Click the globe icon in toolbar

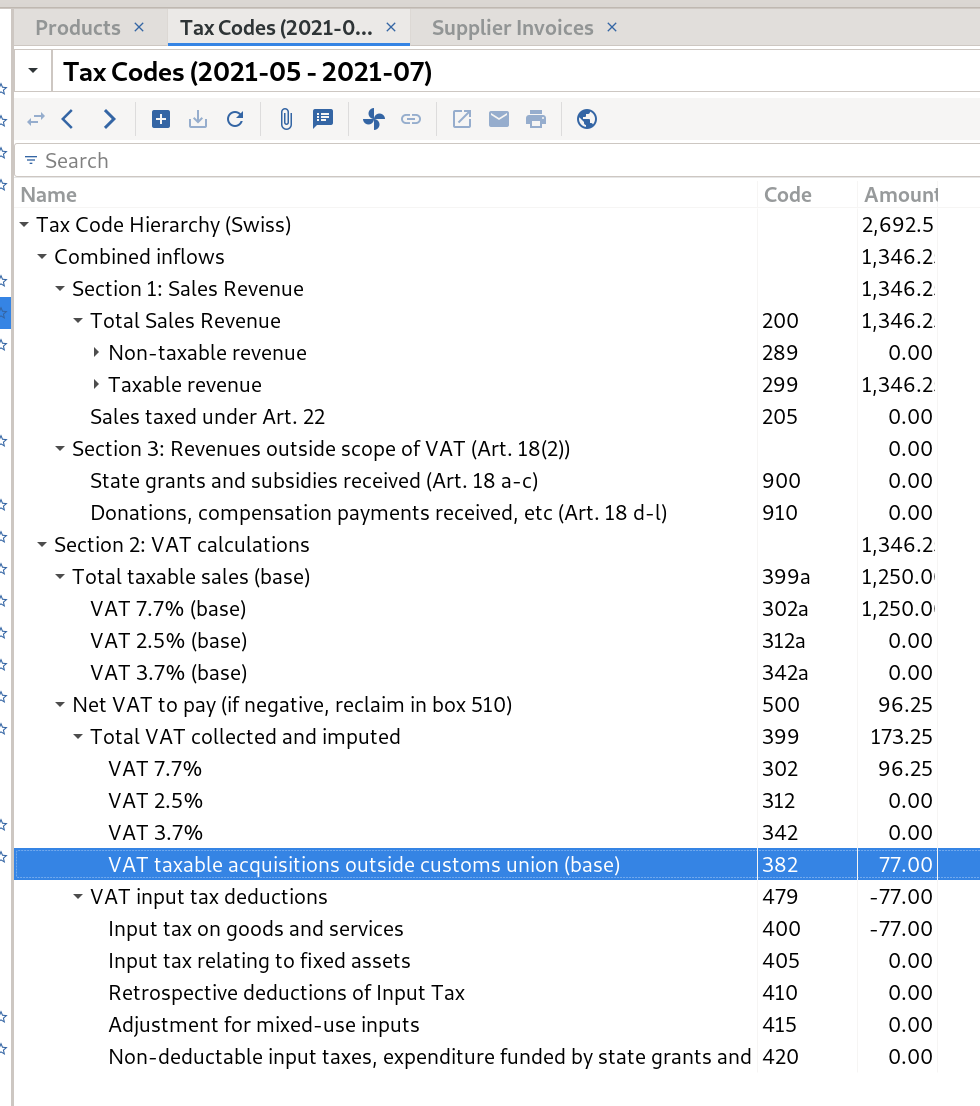pos(587,119)
